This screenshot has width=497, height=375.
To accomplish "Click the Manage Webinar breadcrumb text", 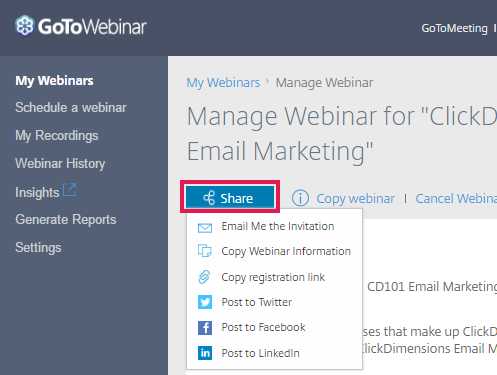I will (324, 83).
